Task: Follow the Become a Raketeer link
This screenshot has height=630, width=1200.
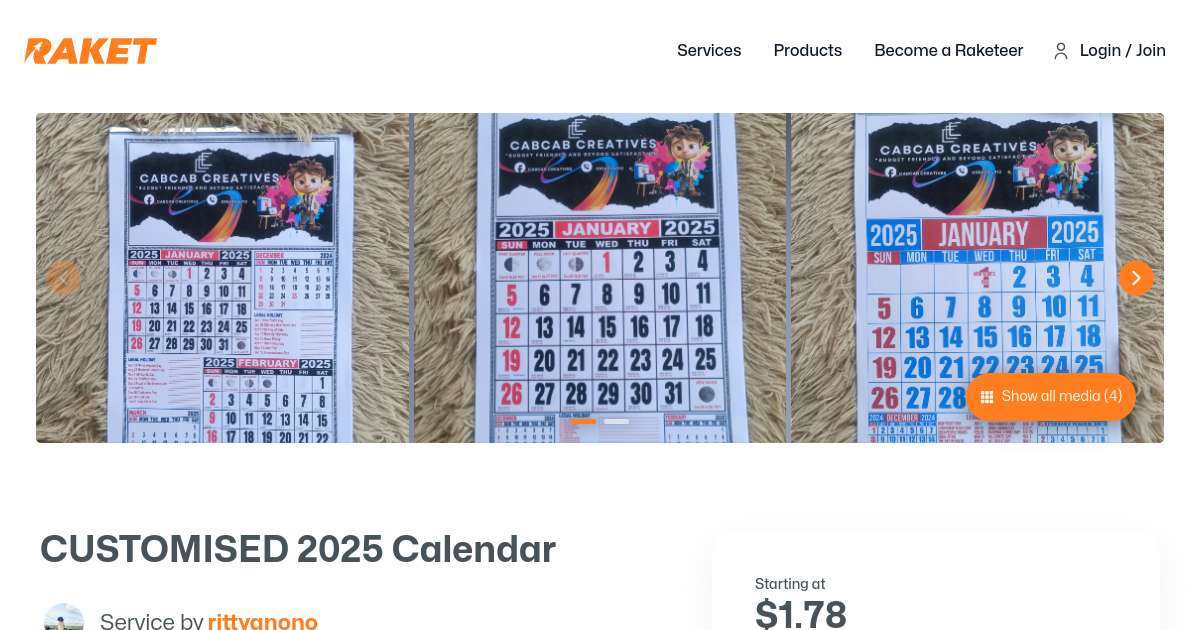Action: (949, 51)
